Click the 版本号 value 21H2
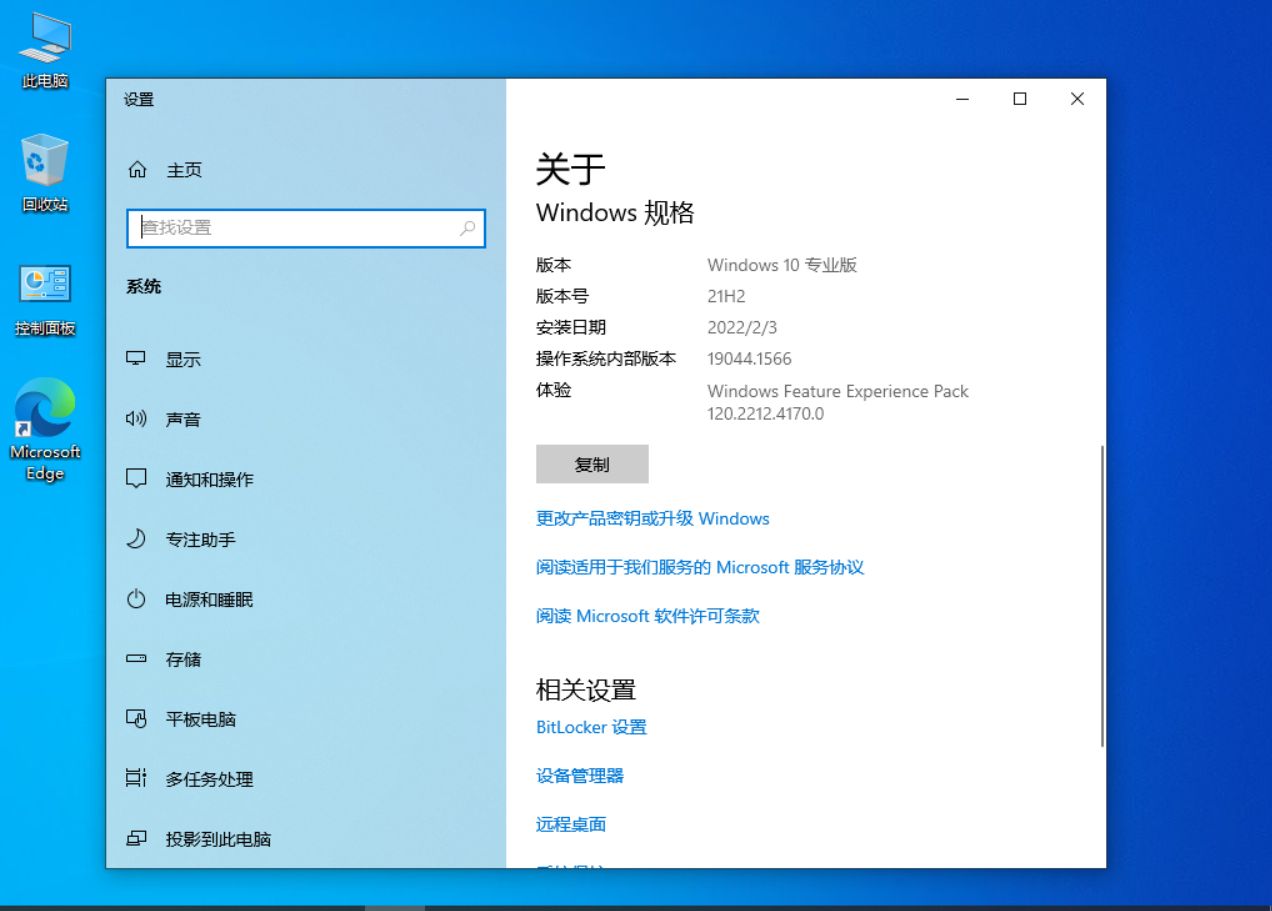This screenshot has height=911, width=1272. (x=726, y=296)
